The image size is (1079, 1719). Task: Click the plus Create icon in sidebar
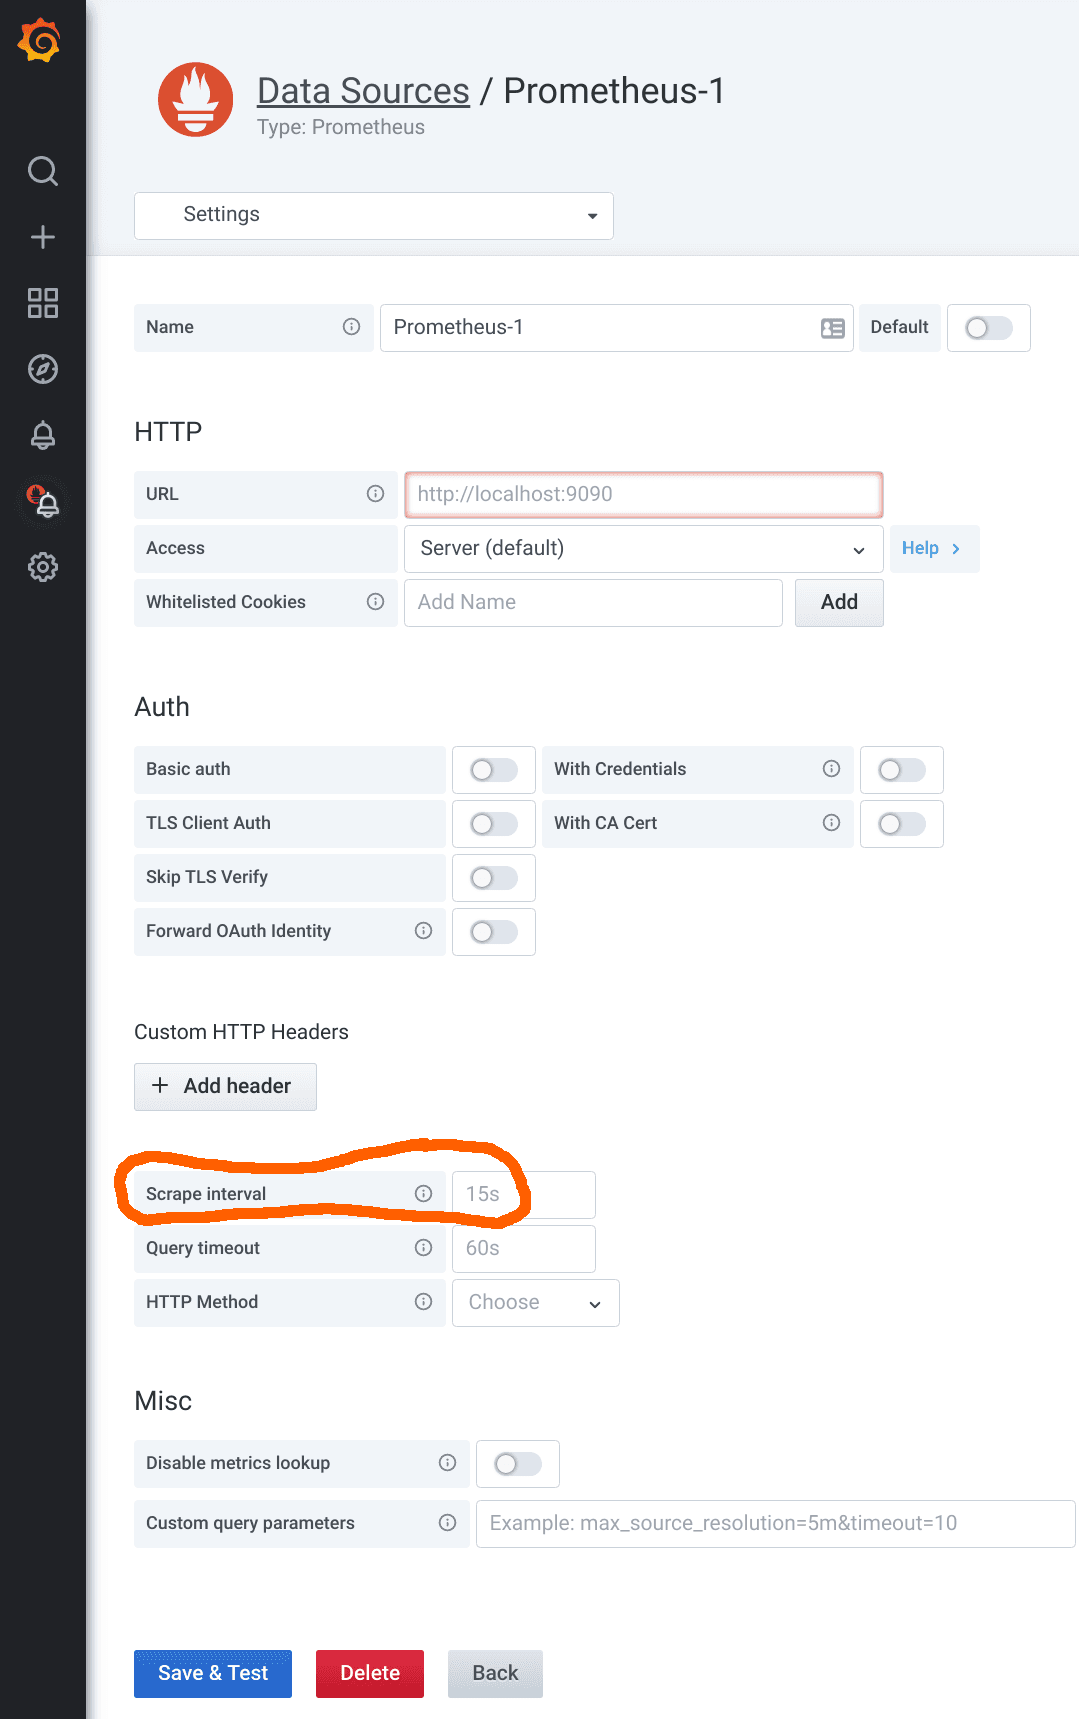[42, 237]
